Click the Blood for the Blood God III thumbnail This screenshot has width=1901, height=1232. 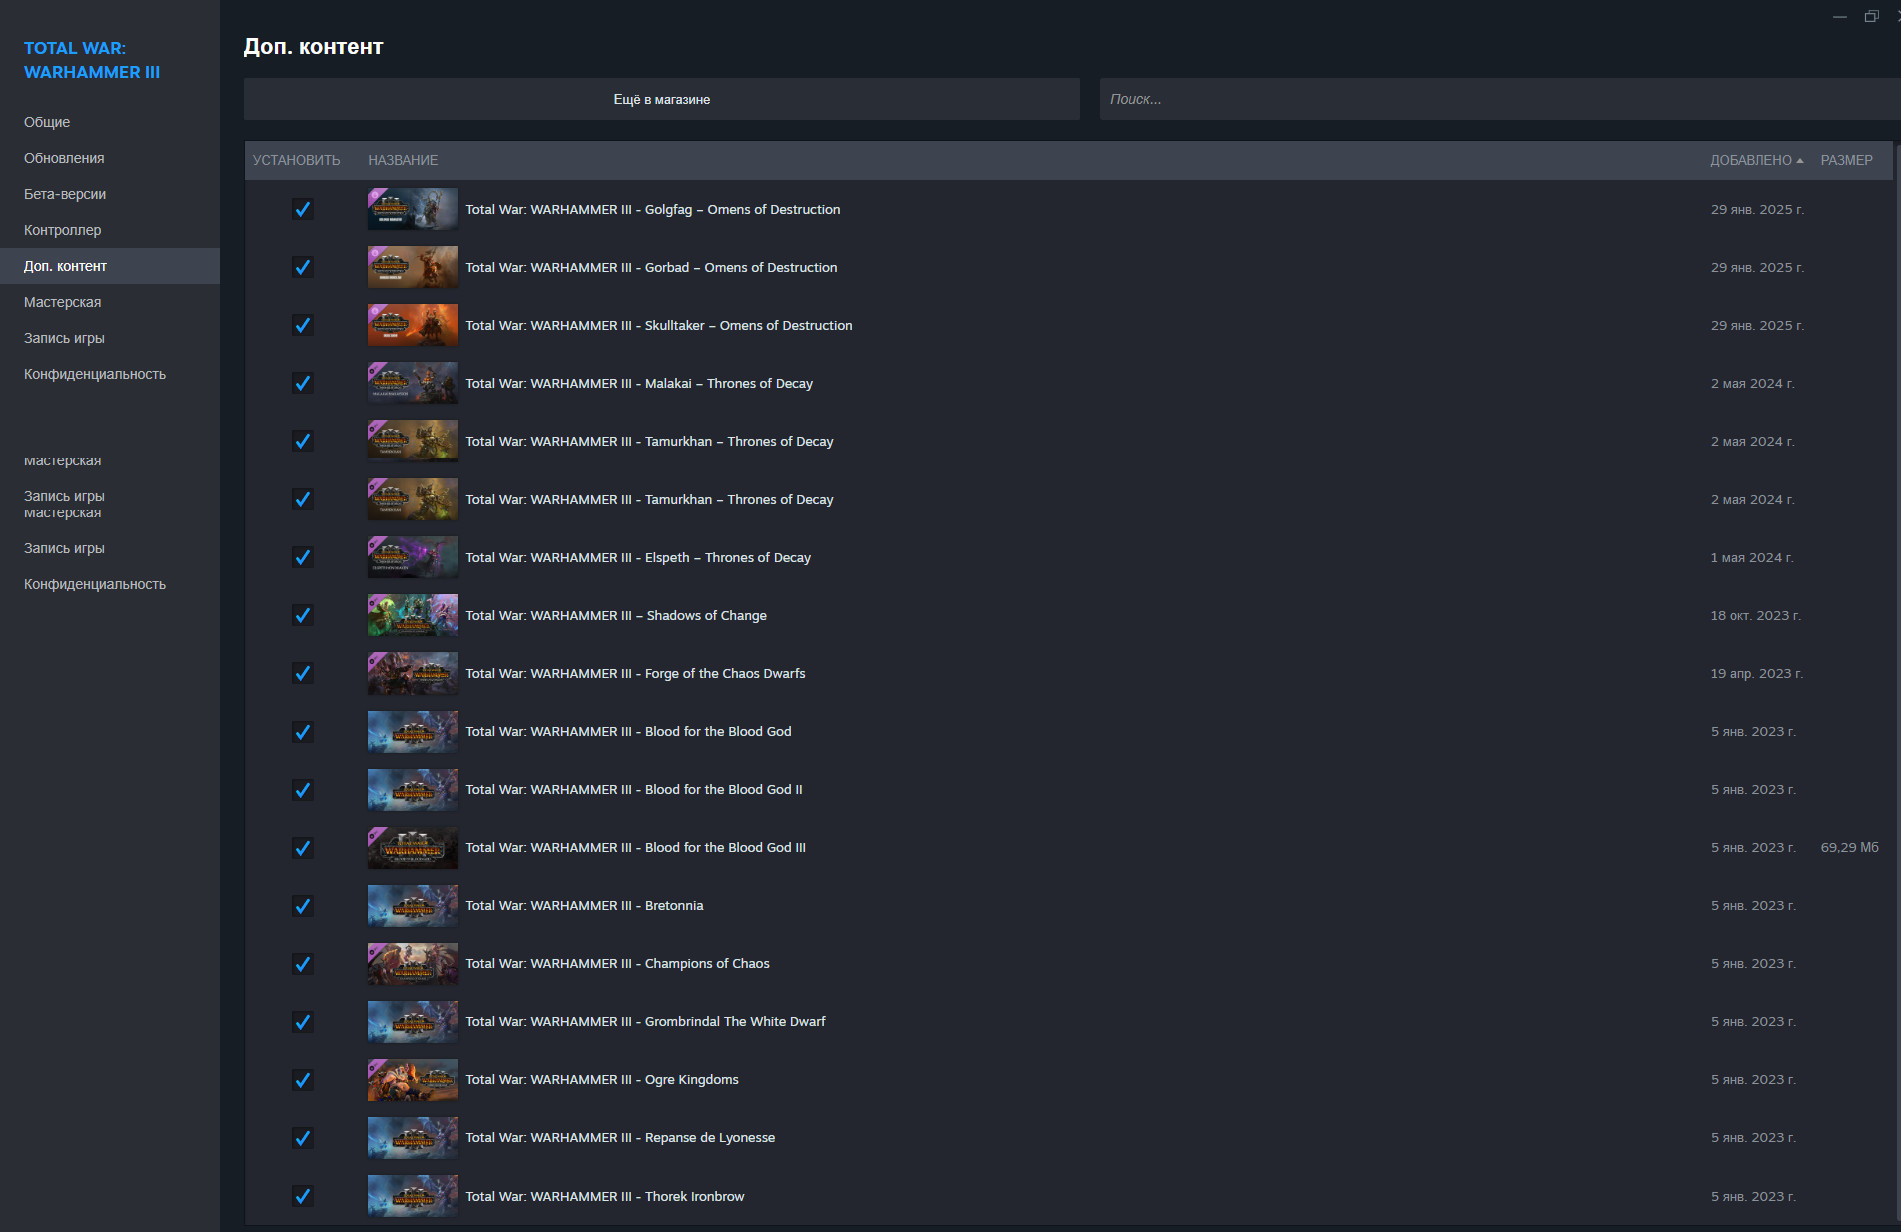coord(412,848)
